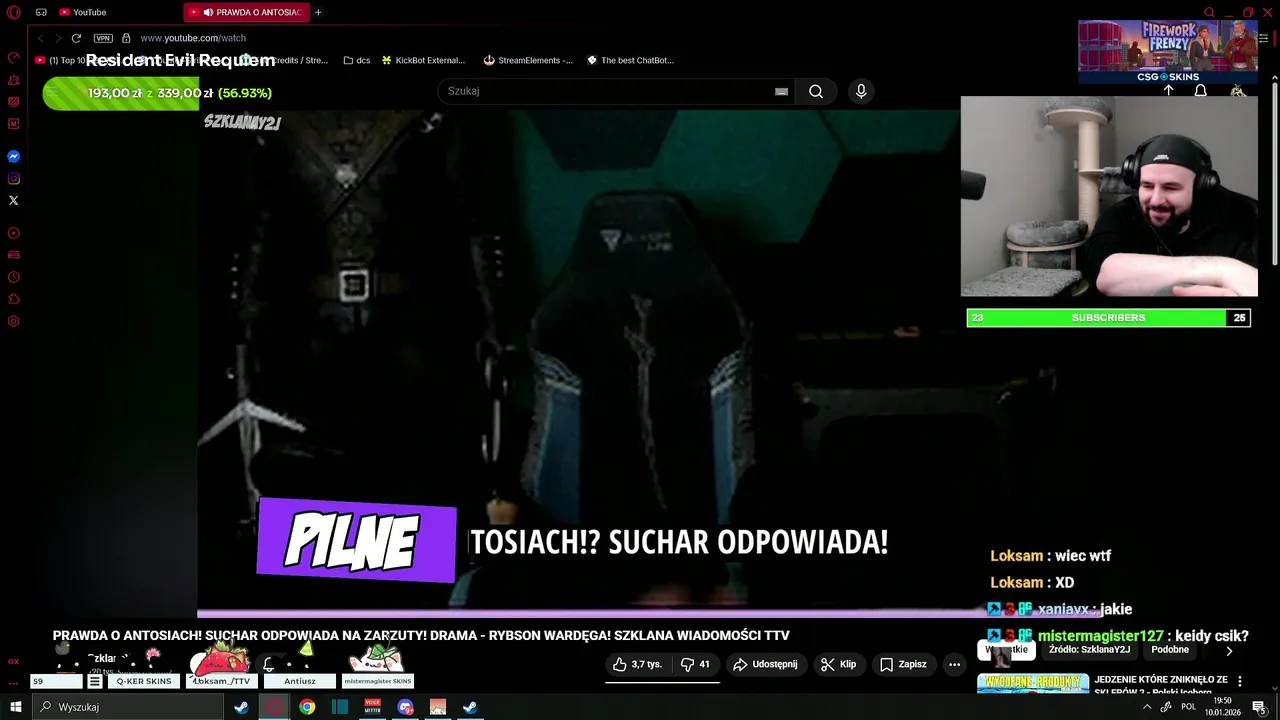Open a new browser tab
This screenshot has height=720, width=1280.
pyautogui.click(x=318, y=12)
